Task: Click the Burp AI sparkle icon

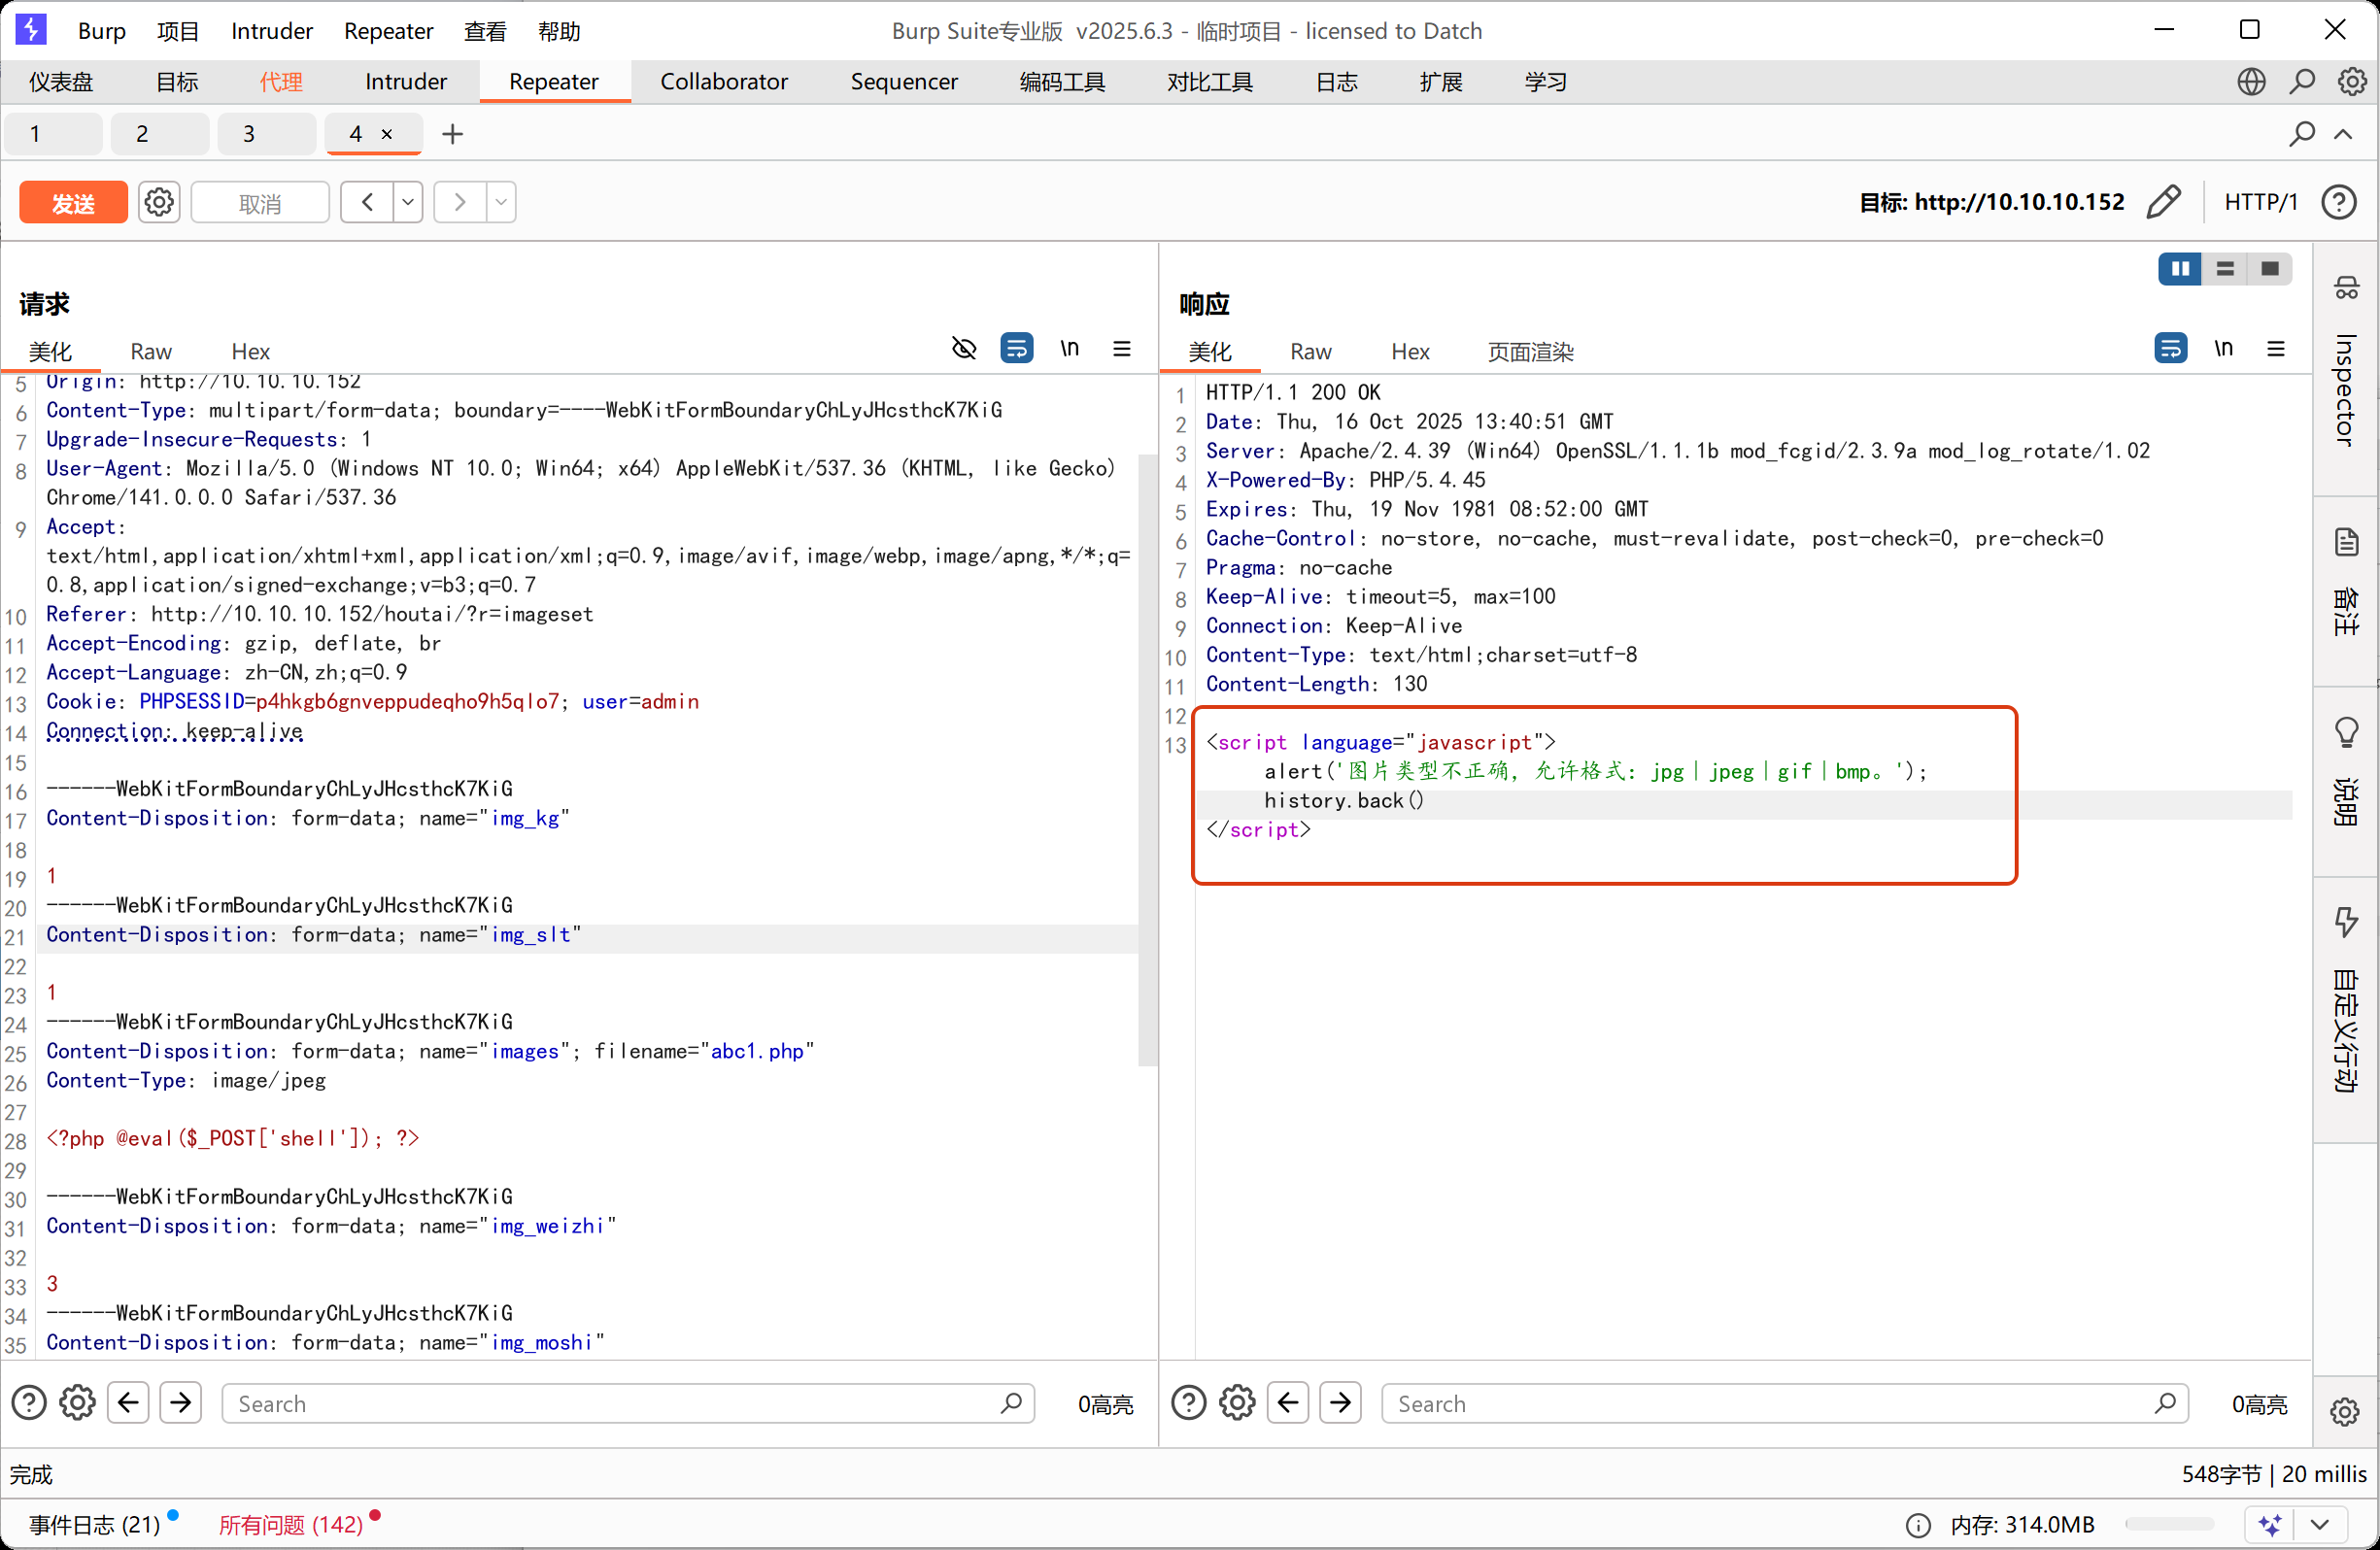Action: 2270,1525
